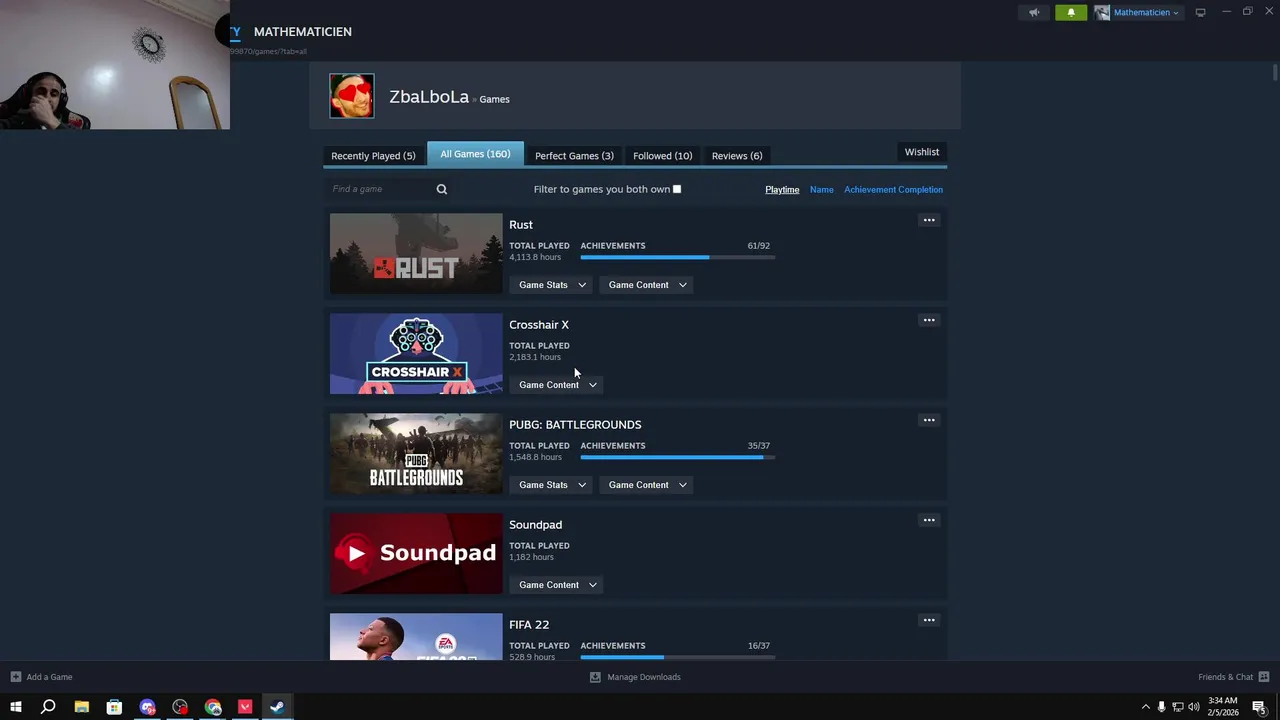Switch to Recently Played (5) tab

point(373,156)
